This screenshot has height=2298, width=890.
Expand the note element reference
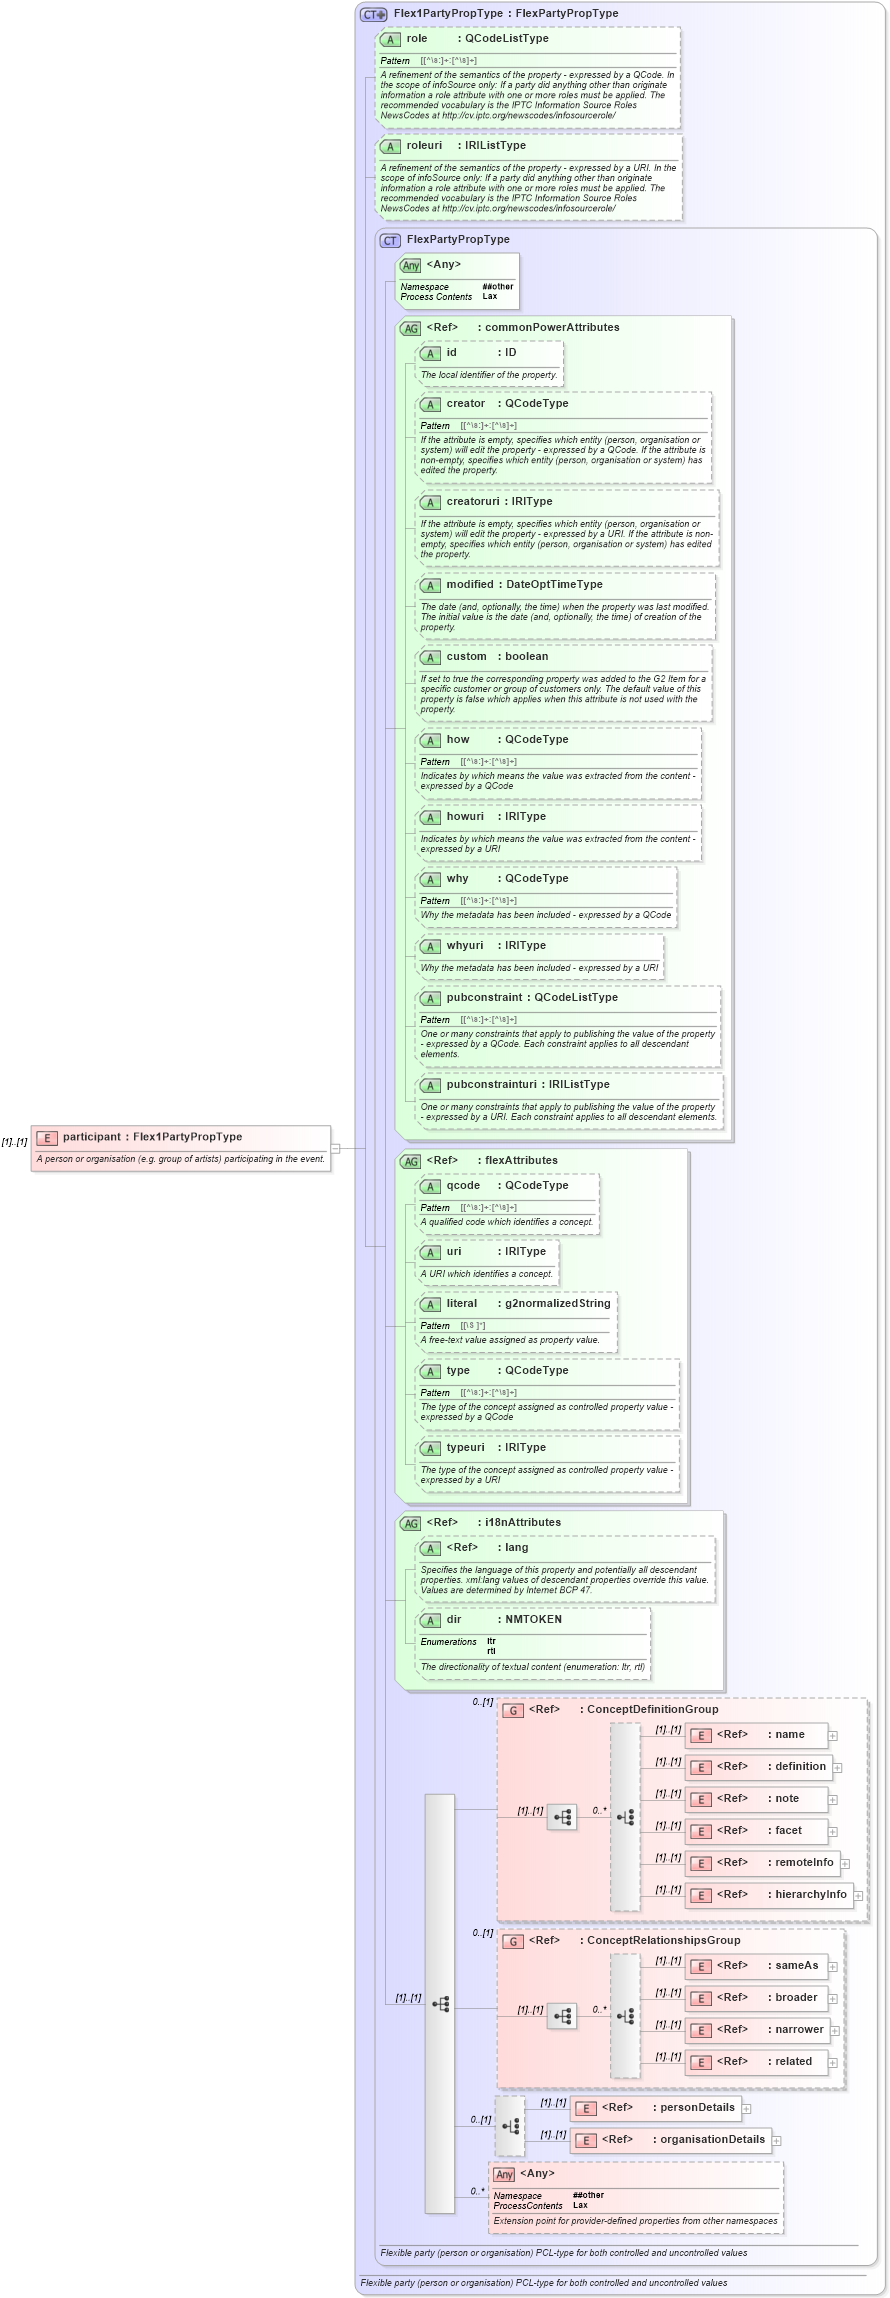833,1800
